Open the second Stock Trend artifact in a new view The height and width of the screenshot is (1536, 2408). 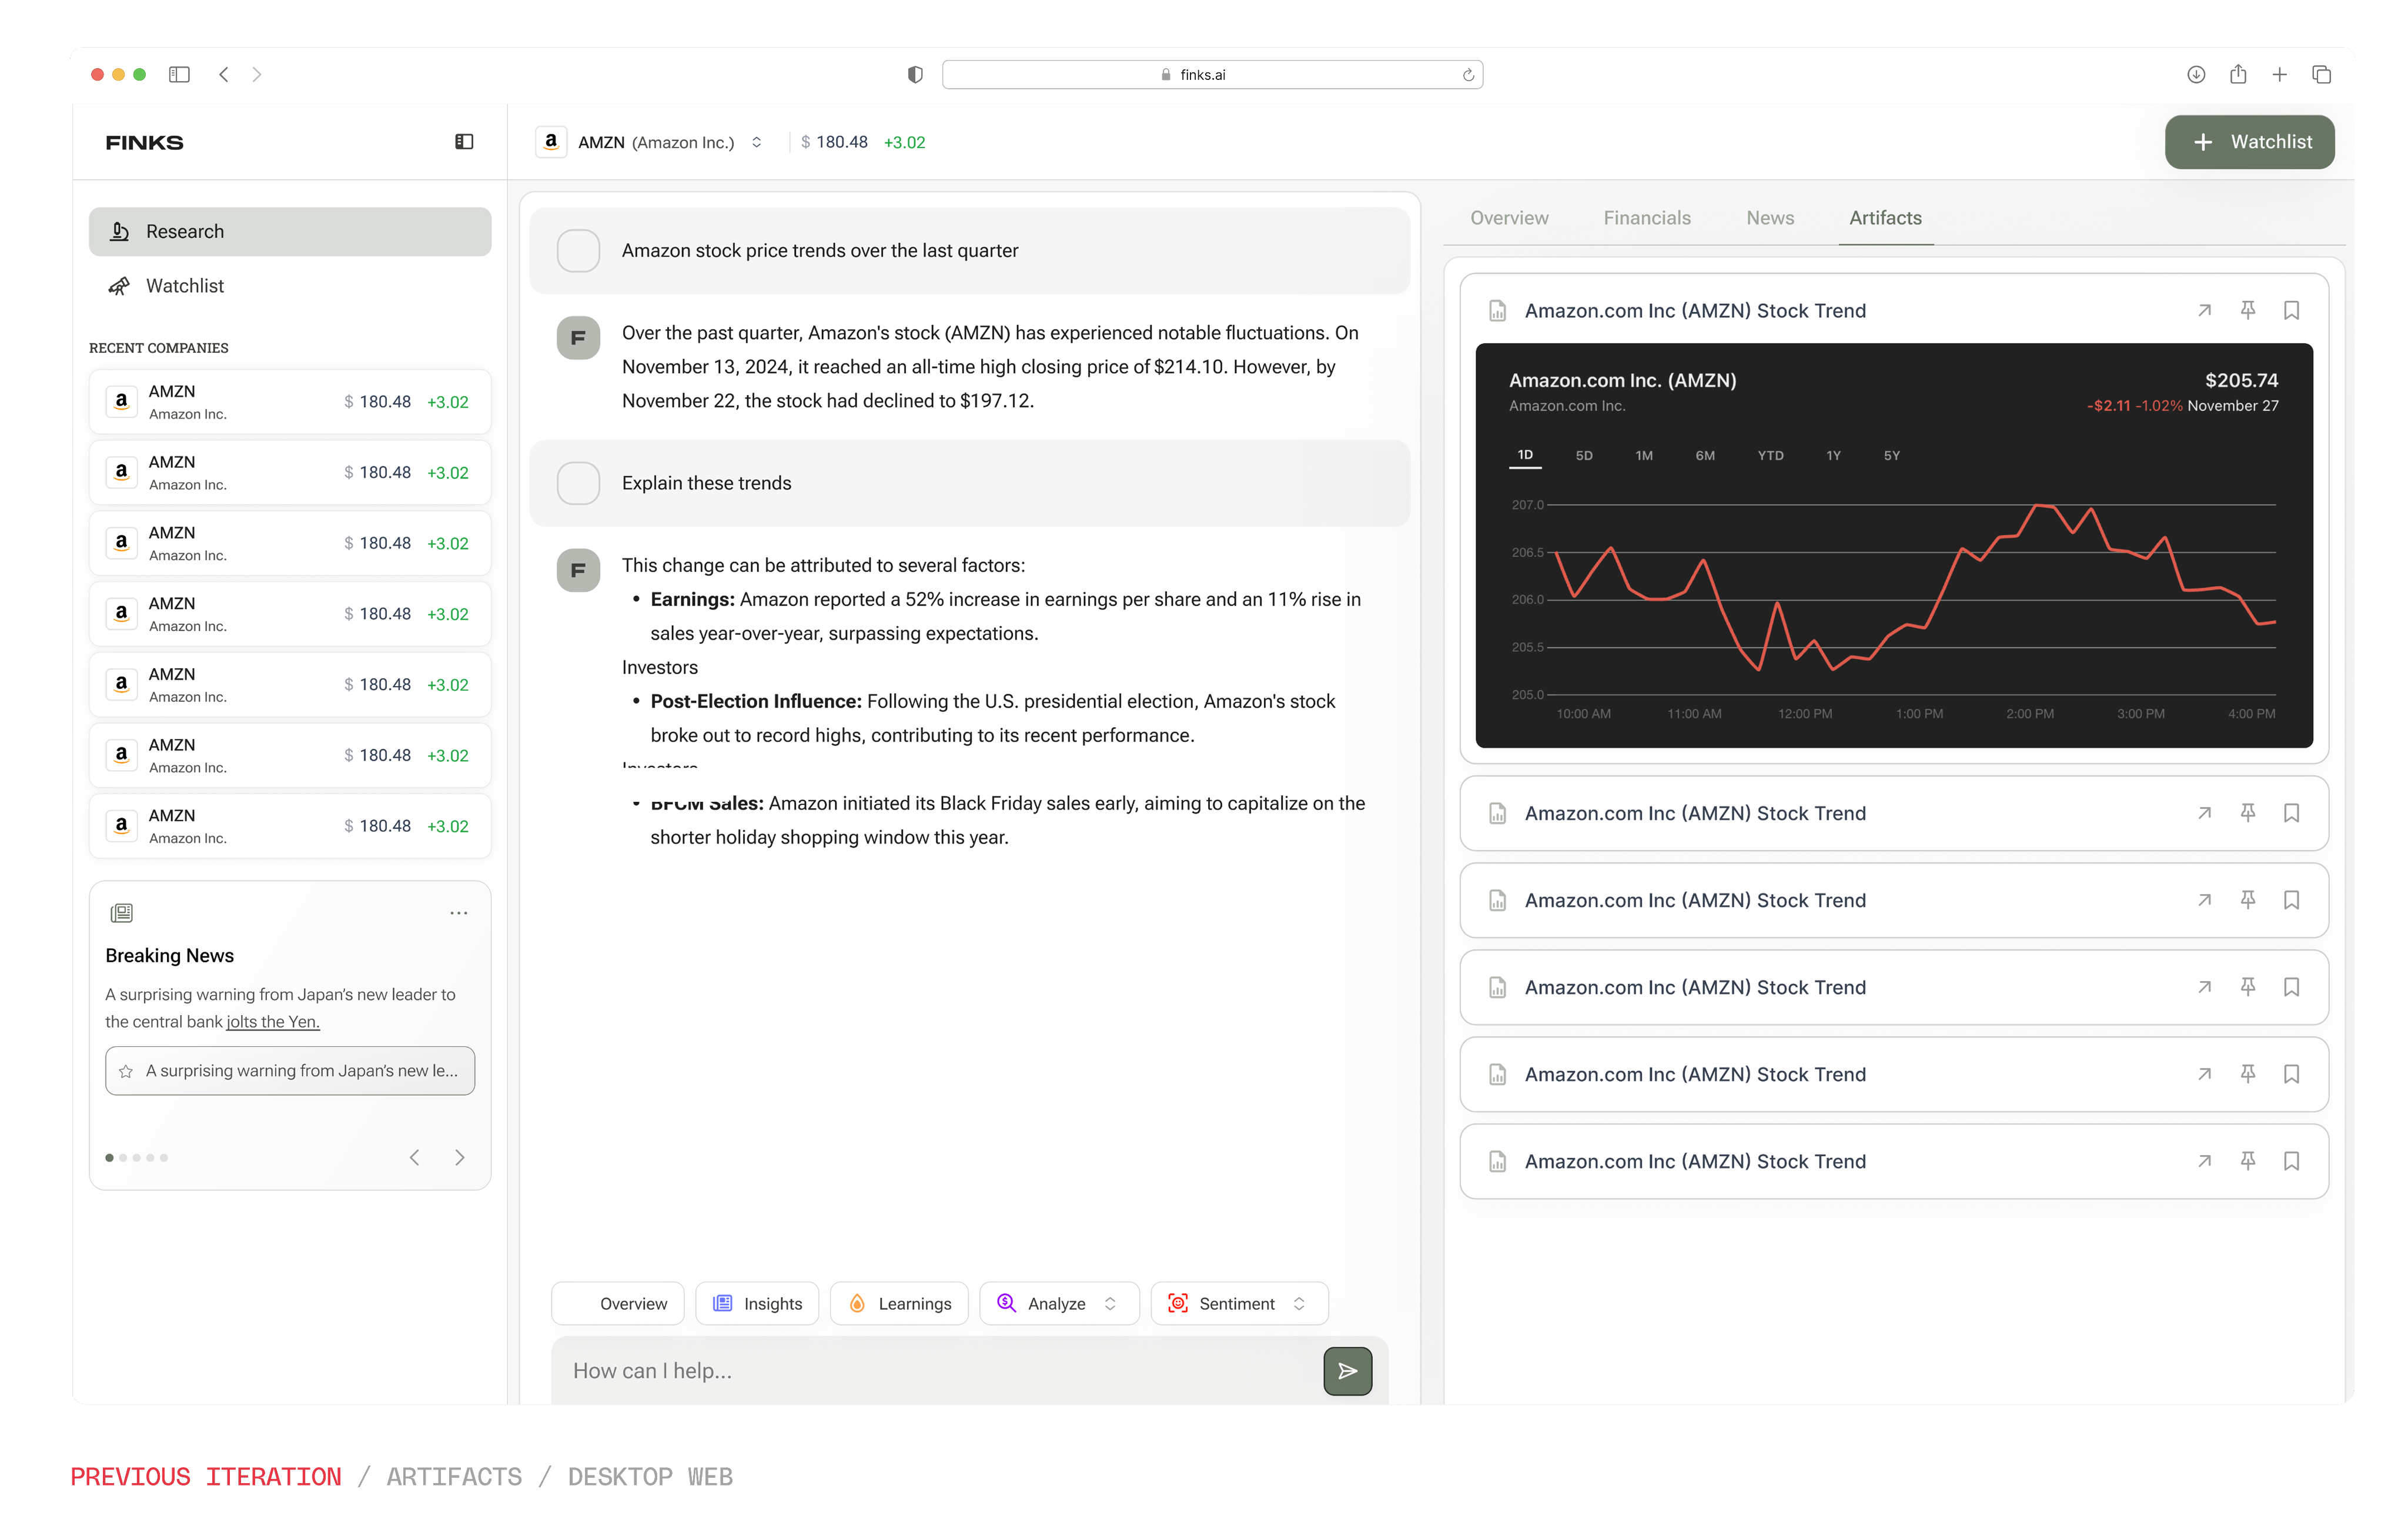[2203, 813]
